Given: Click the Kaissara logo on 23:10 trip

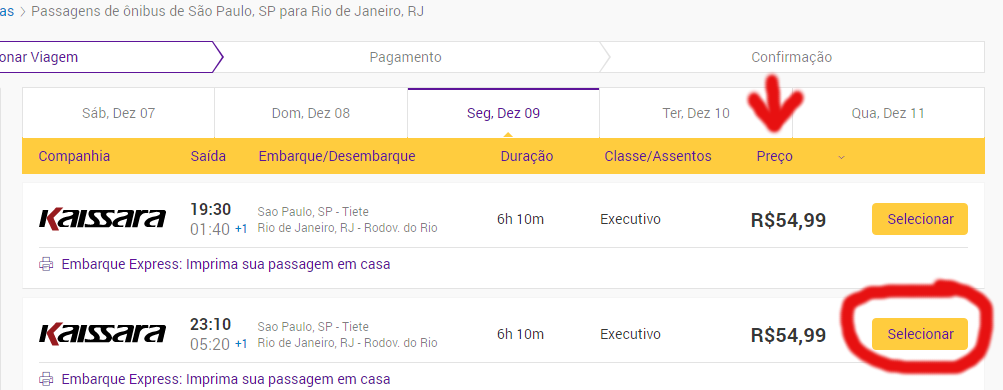Looking at the screenshot, I should click(x=102, y=333).
